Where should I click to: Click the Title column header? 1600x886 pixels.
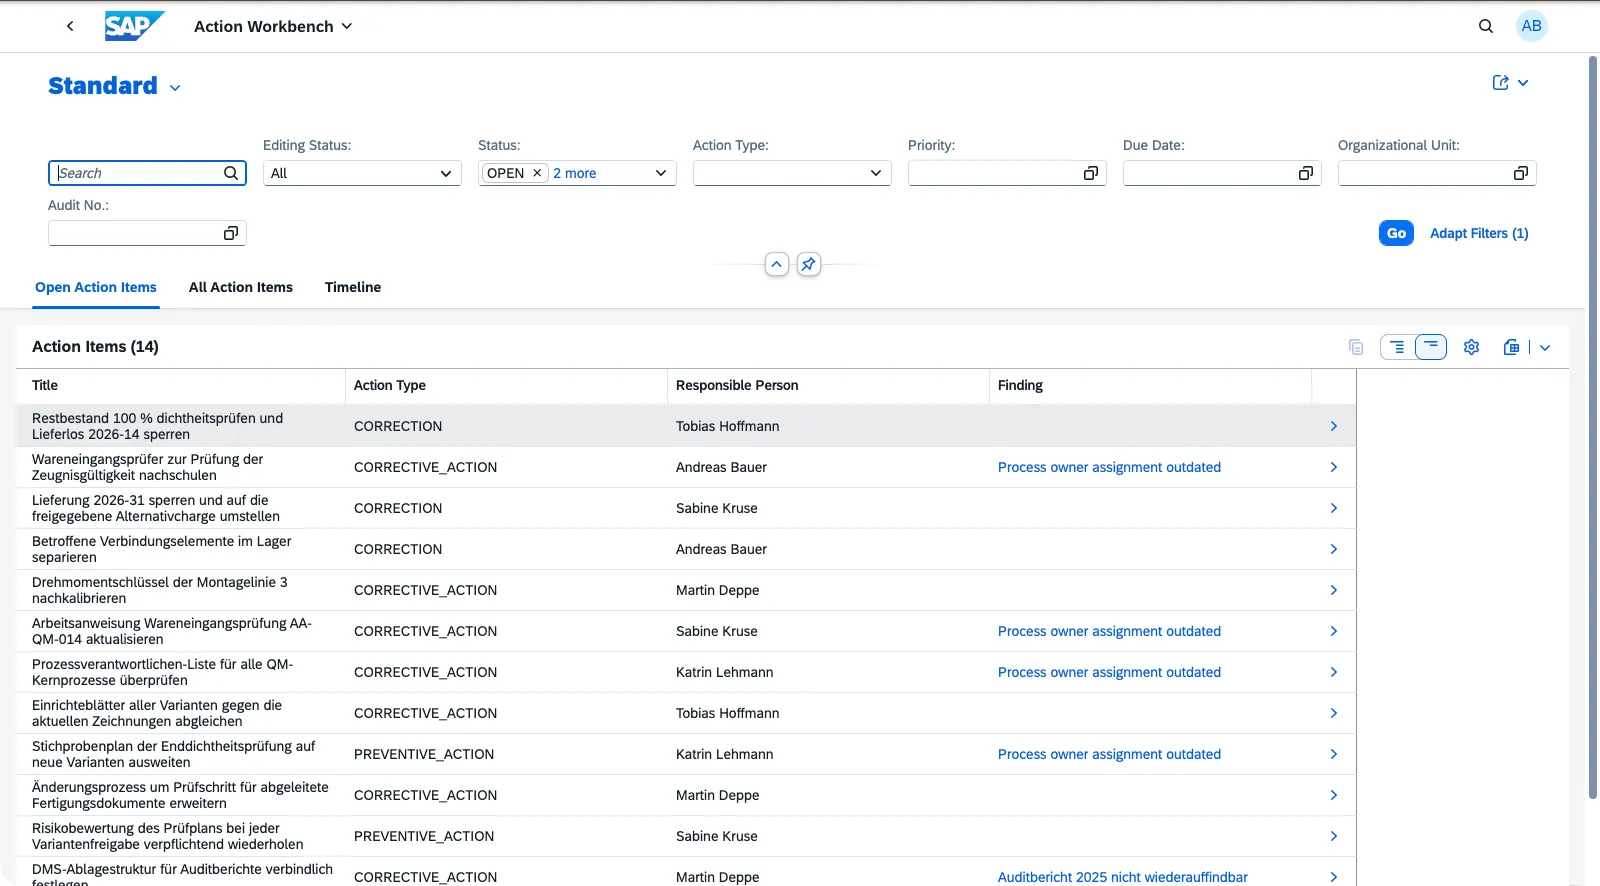tap(181, 385)
